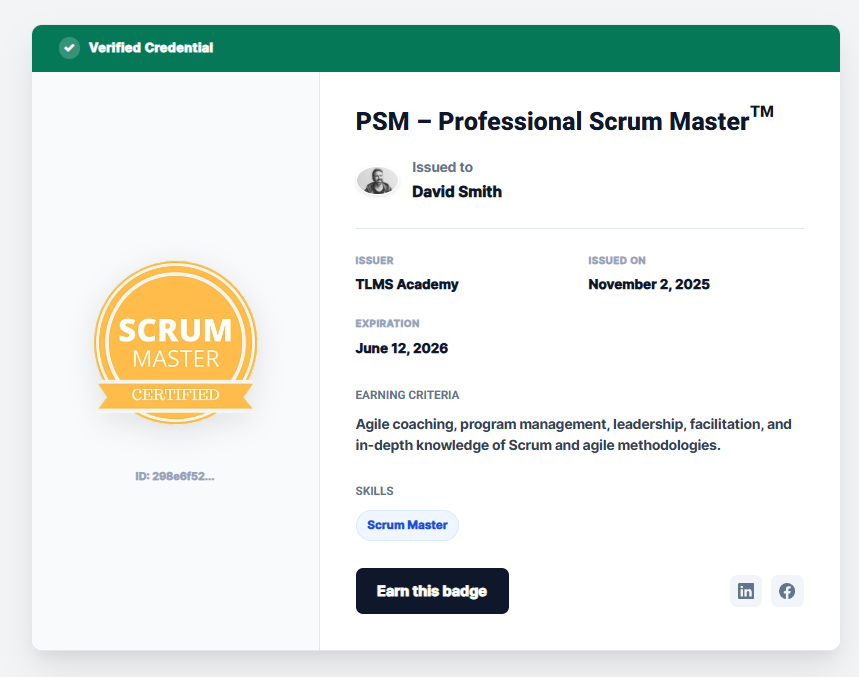Click the issued on date November 2, 2025

[x=649, y=284]
